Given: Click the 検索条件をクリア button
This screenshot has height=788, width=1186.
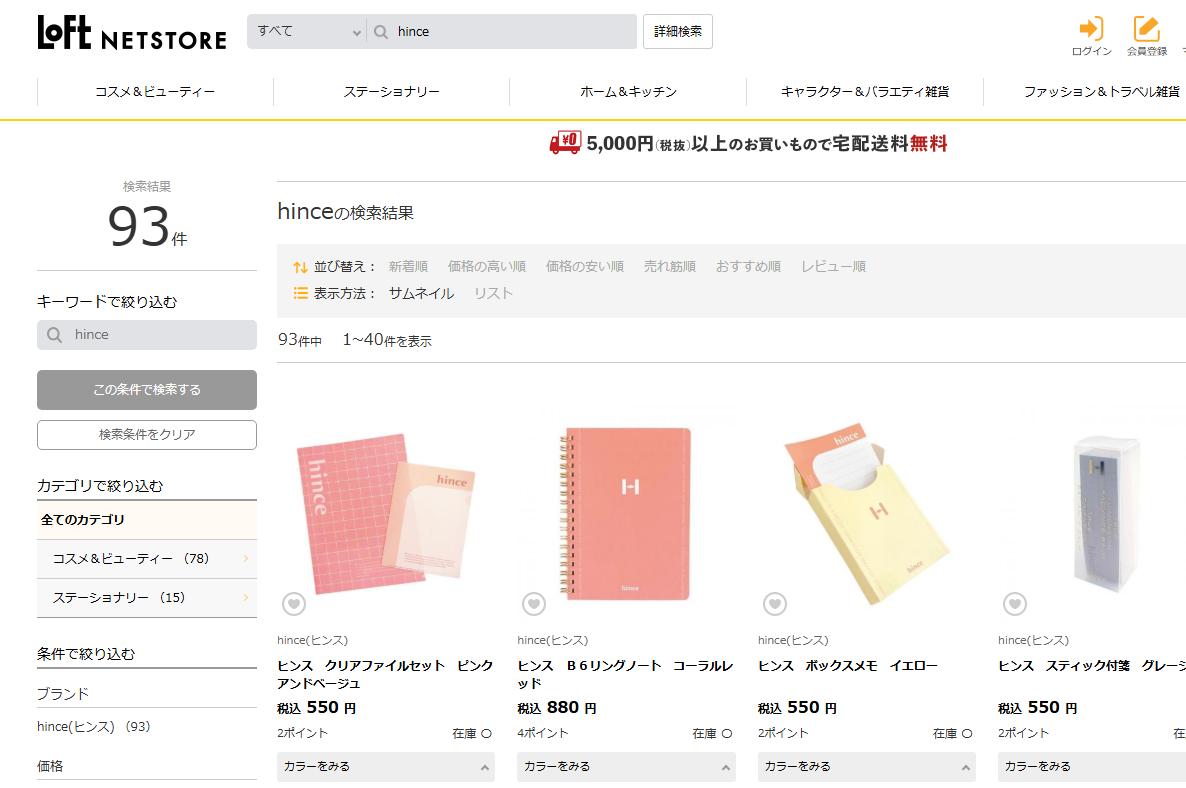Looking at the screenshot, I should 147,435.
